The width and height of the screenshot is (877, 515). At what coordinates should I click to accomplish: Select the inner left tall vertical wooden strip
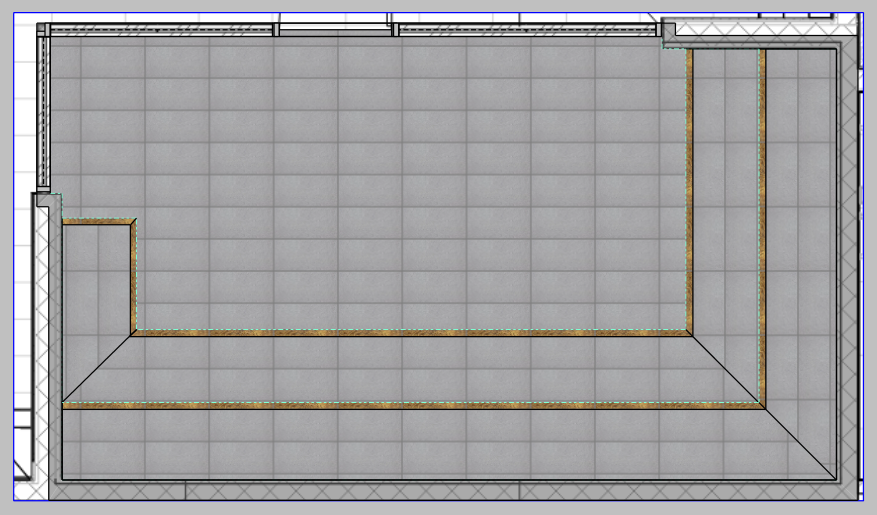[690, 192]
